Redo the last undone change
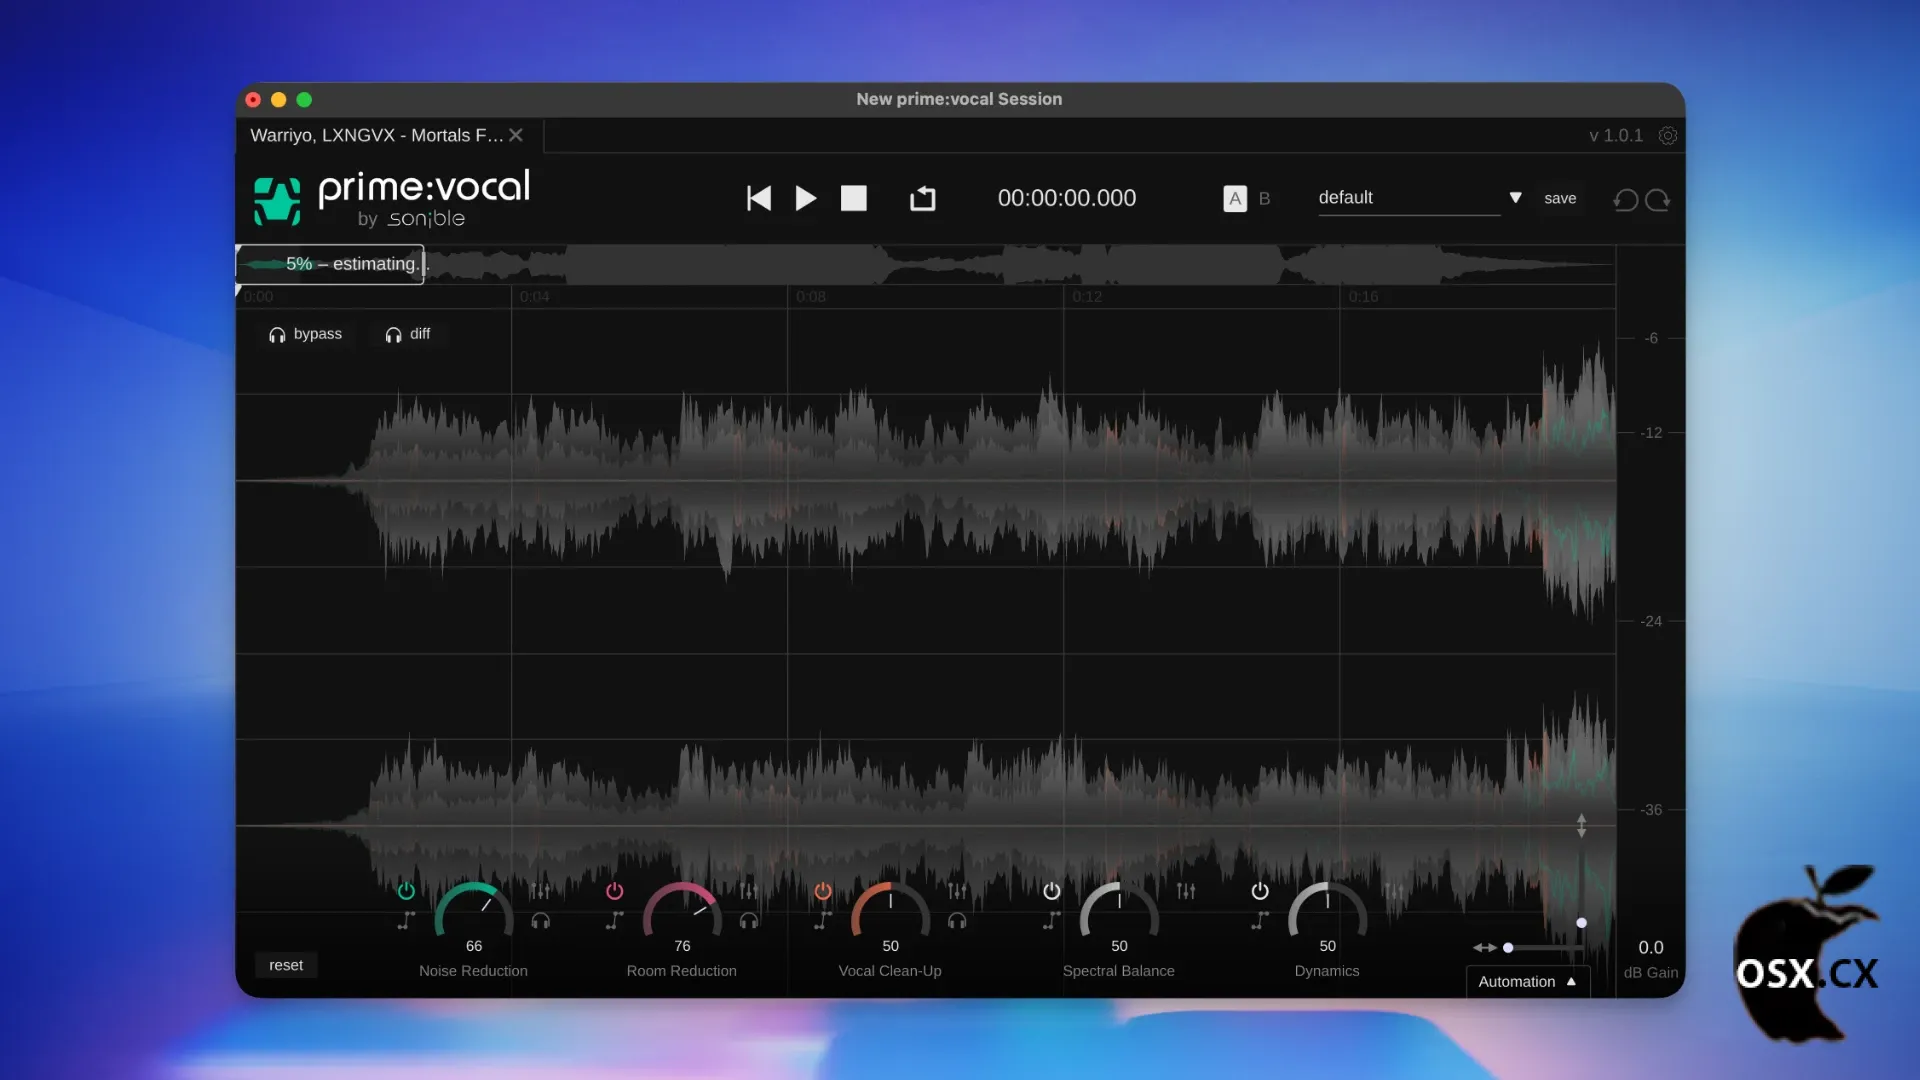The image size is (1920, 1080). tap(1658, 200)
